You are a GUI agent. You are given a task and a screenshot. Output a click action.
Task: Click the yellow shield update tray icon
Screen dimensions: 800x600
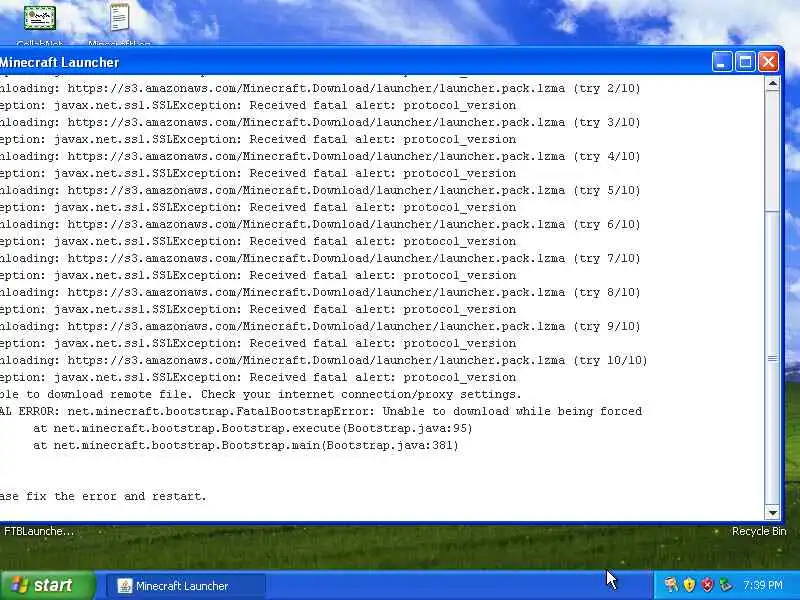(x=689, y=585)
